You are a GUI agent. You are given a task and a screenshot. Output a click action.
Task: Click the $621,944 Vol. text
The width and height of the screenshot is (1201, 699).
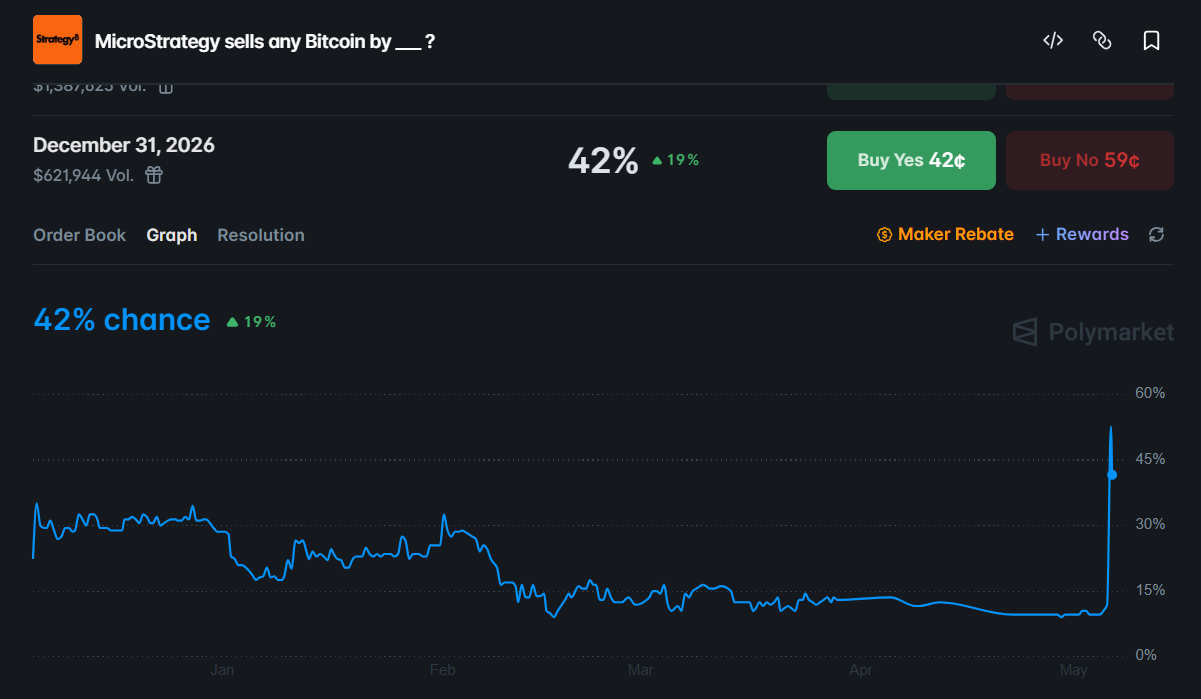coord(83,175)
